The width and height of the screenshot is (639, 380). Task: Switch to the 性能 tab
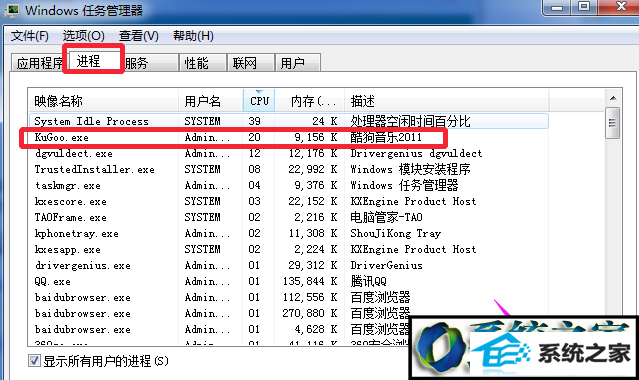click(x=203, y=63)
